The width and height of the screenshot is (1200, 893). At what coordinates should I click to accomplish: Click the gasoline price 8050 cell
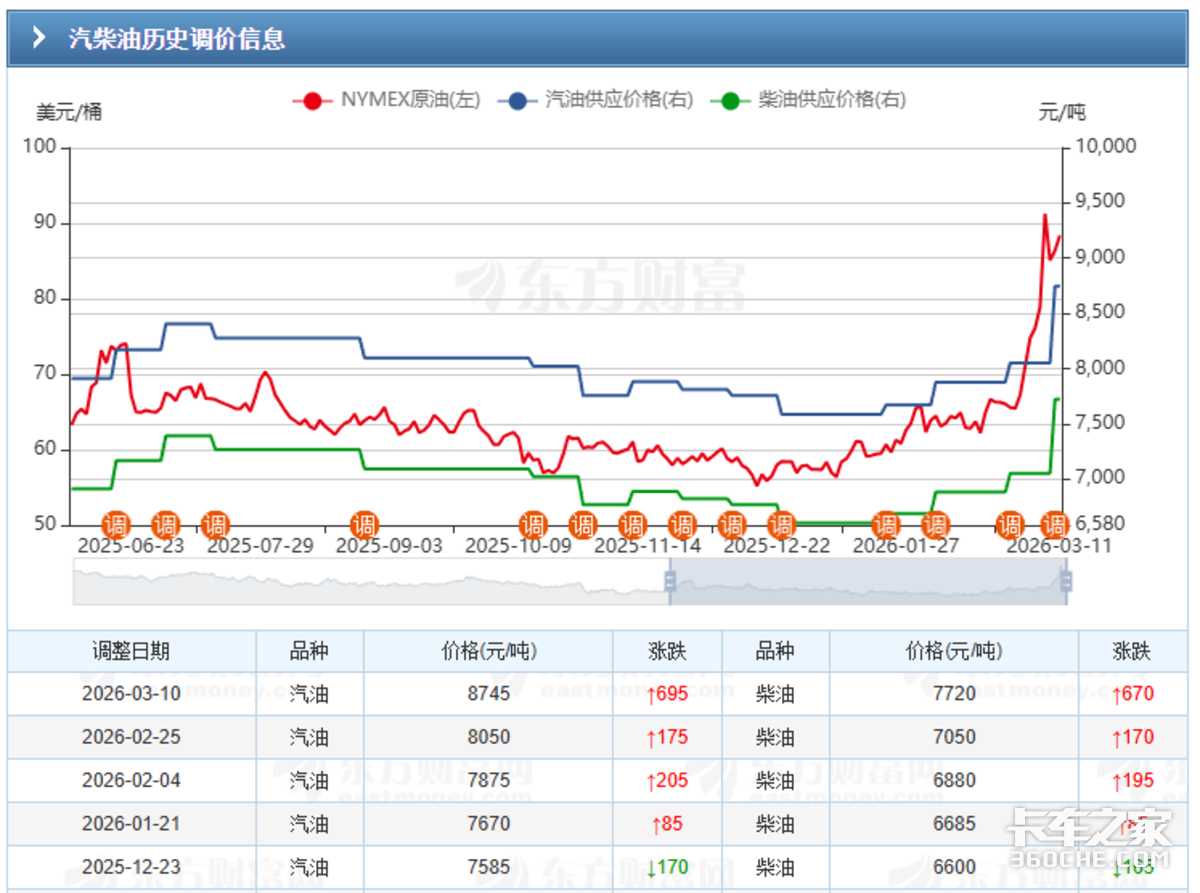point(488,737)
